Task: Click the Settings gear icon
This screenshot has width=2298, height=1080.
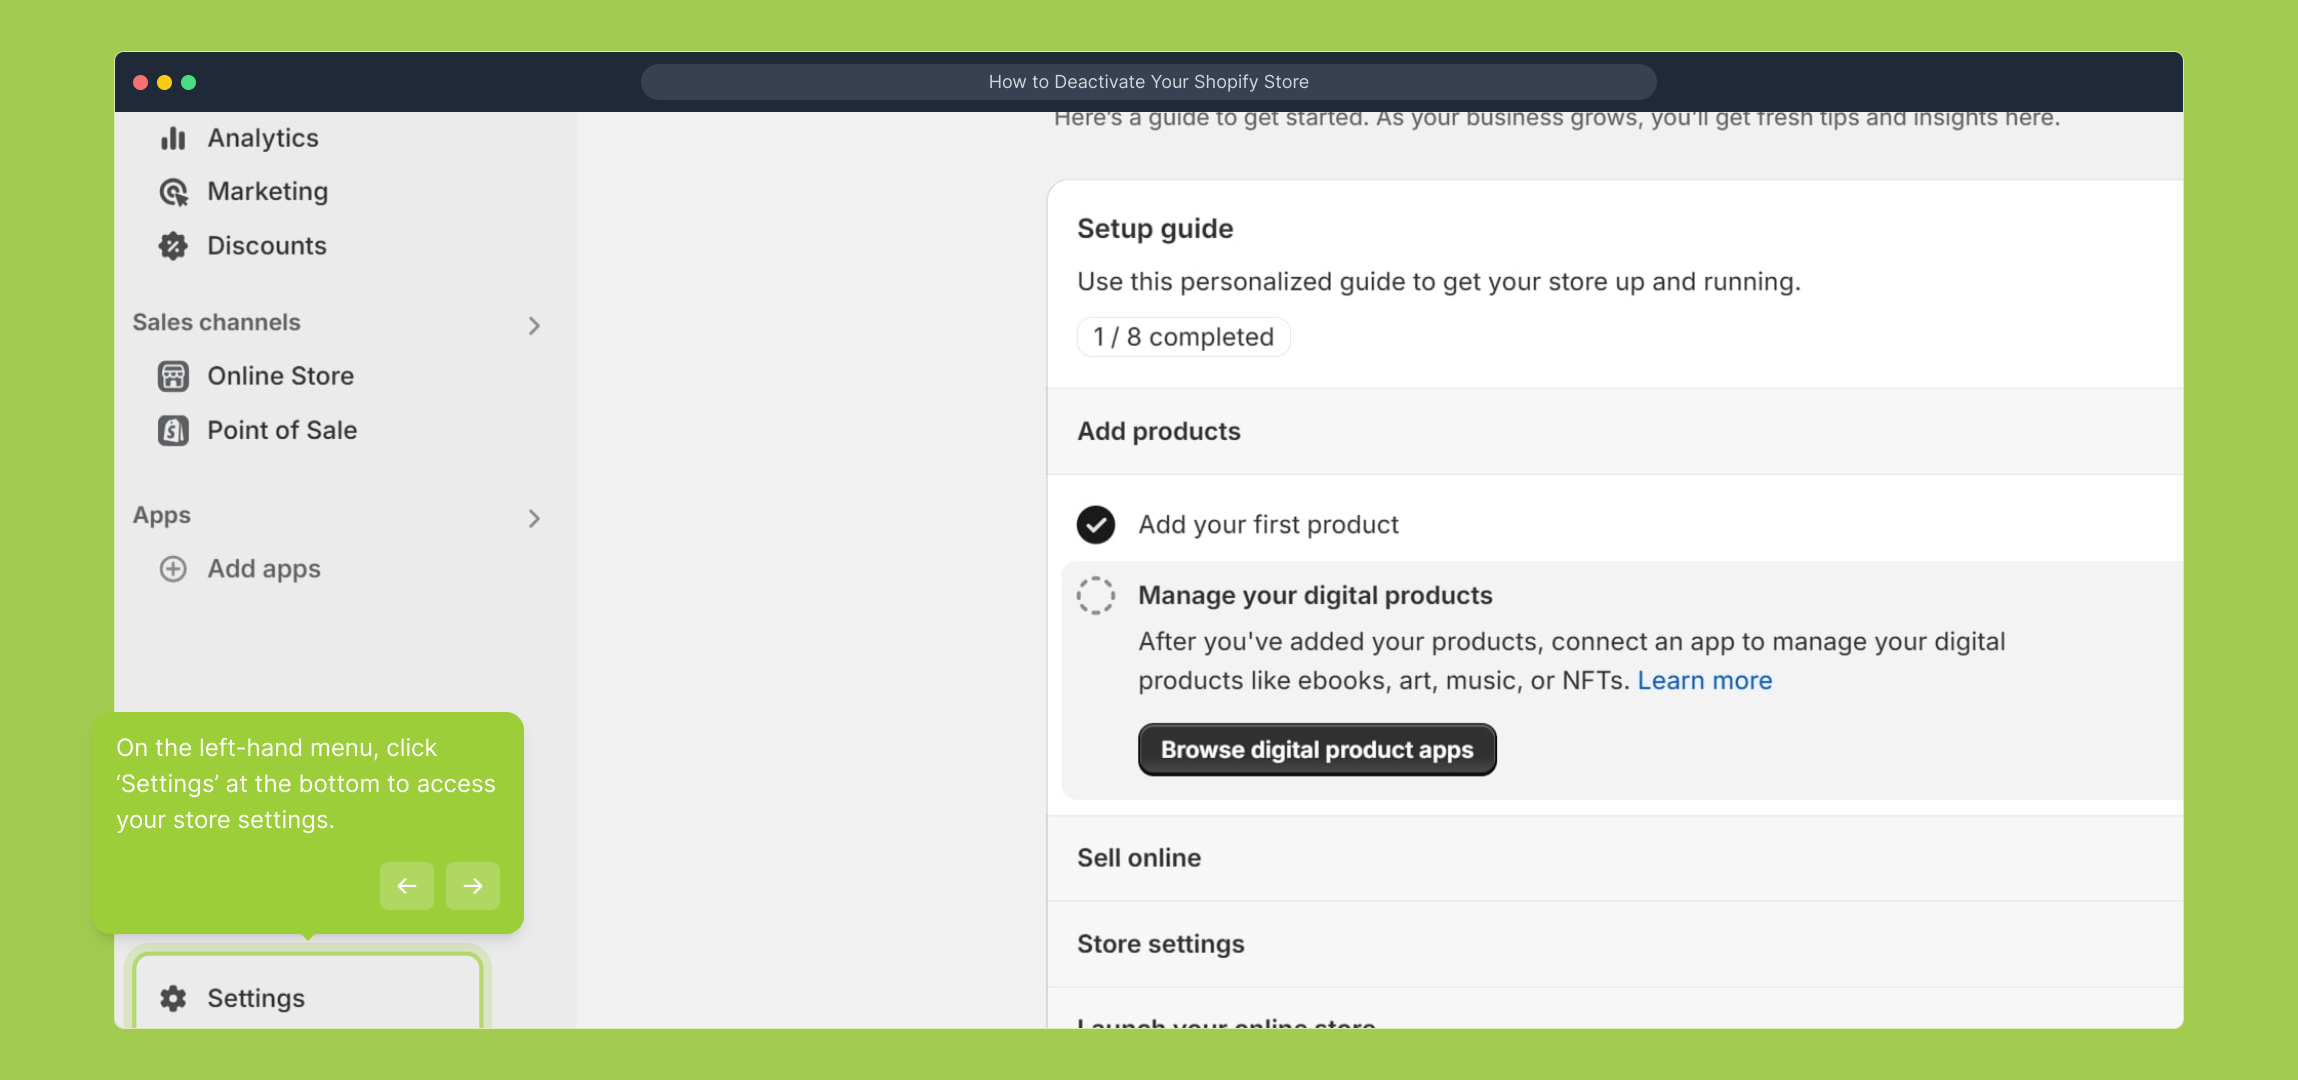Action: point(173,998)
